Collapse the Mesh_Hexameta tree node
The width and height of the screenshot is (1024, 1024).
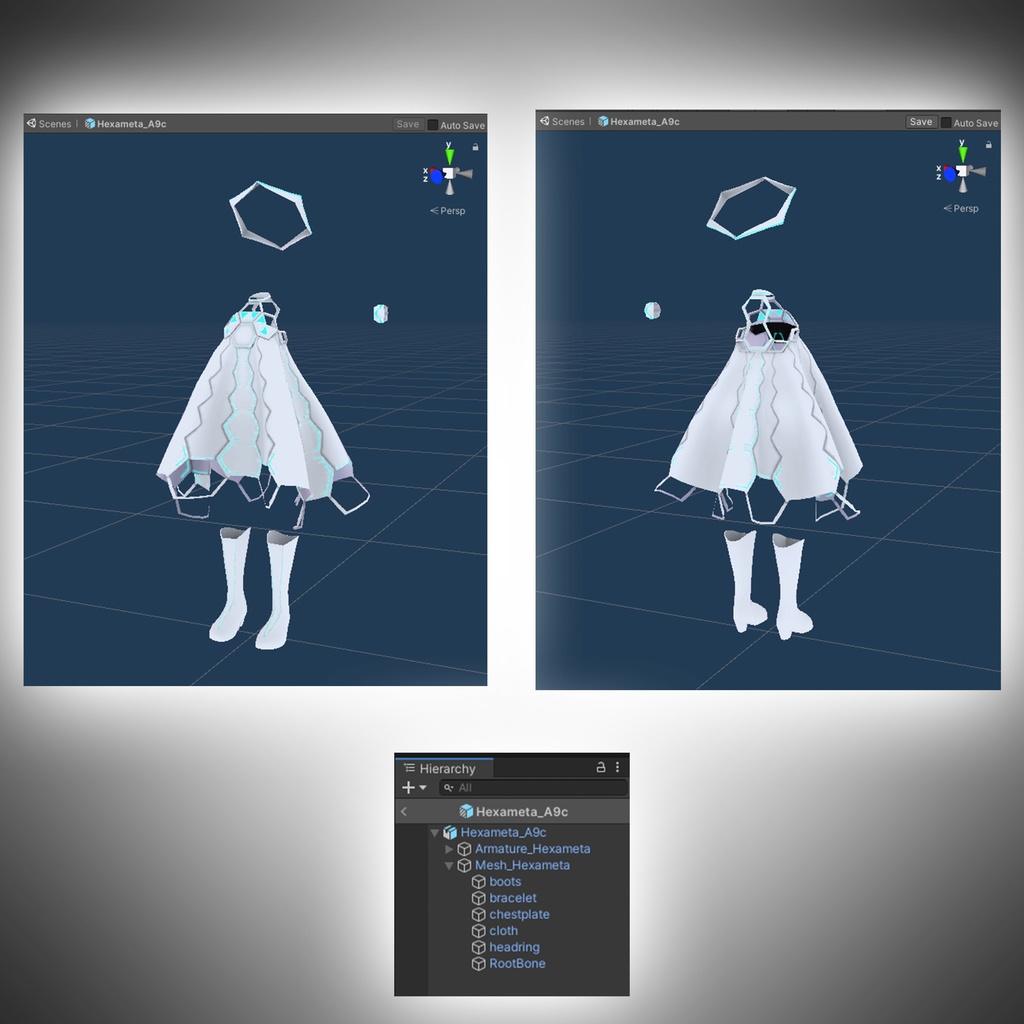point(448,865)
